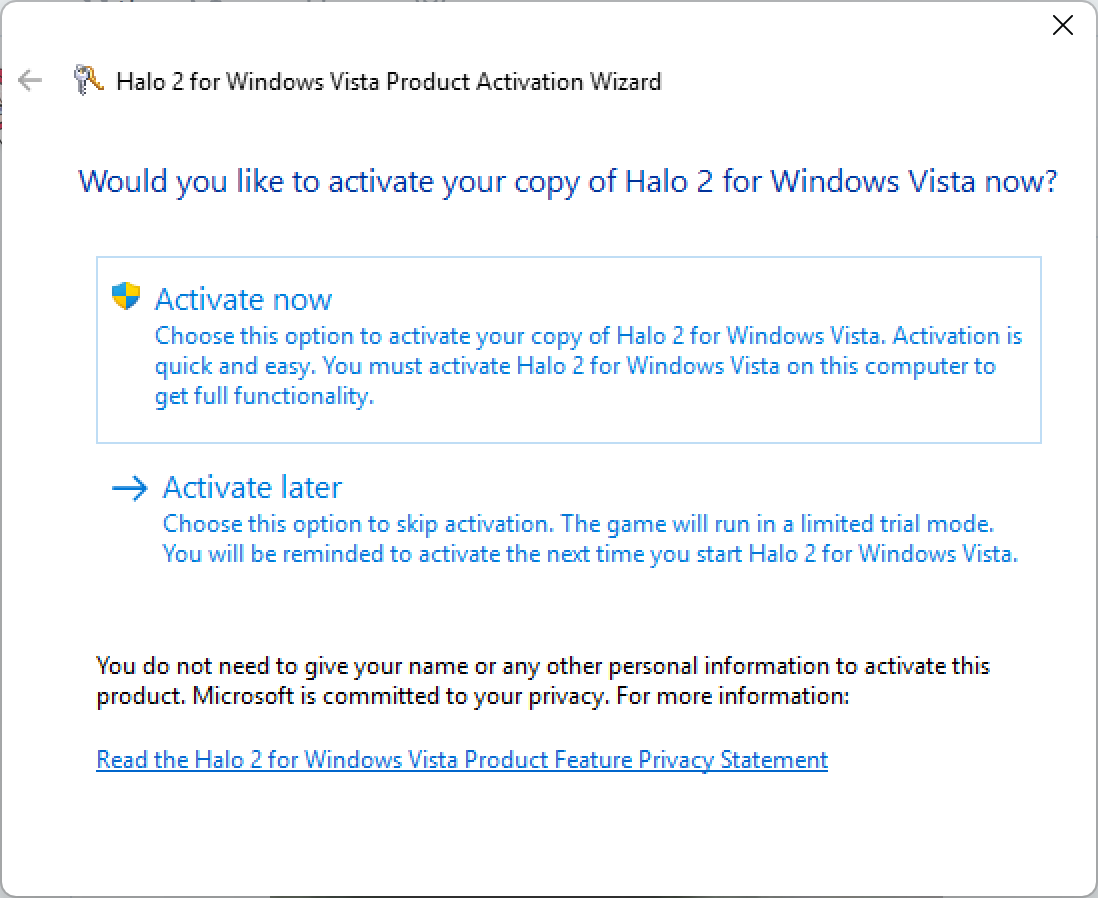The width and height of the screenshot is (1098, 898).
Task: Click the 'You do not need to give your name' text
Action: (x=543, y=666)
